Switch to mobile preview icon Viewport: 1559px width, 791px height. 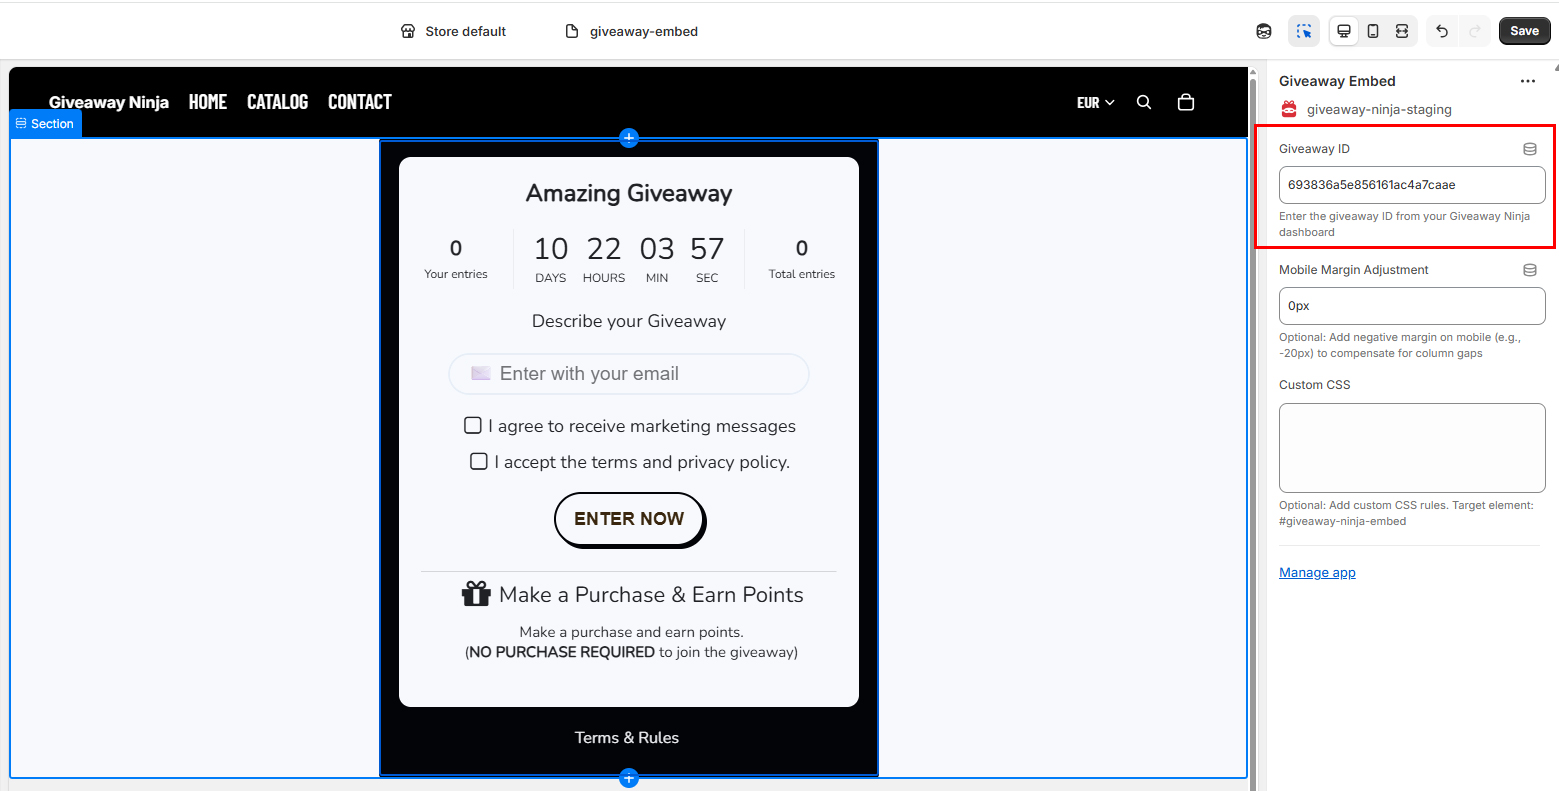[x=1373, y=31]
